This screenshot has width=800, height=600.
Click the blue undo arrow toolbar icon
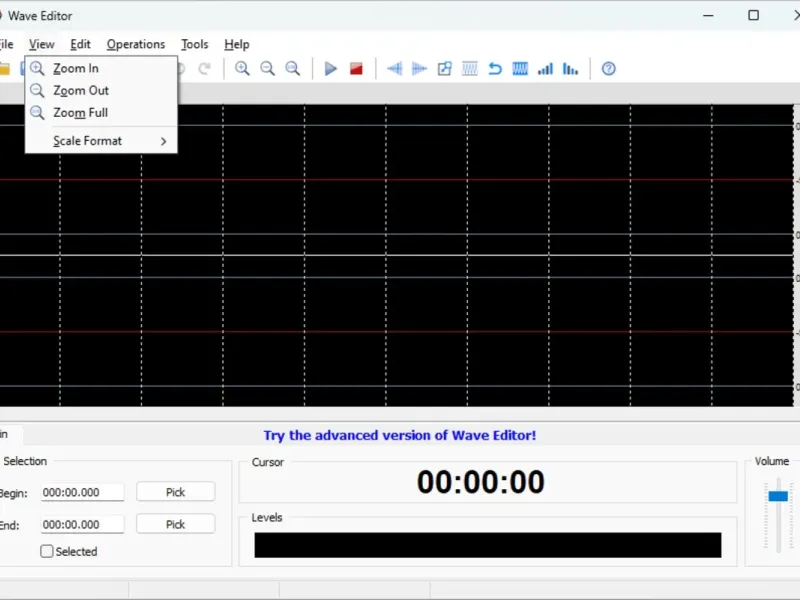(x=495, y=69)
